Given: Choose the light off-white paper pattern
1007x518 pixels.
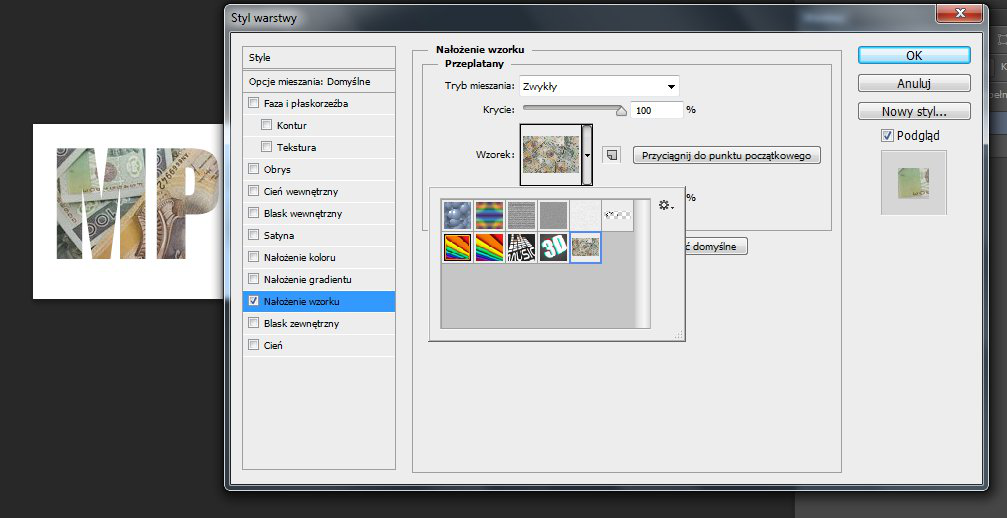Looking at the screenshot, I should pos(585,215).
